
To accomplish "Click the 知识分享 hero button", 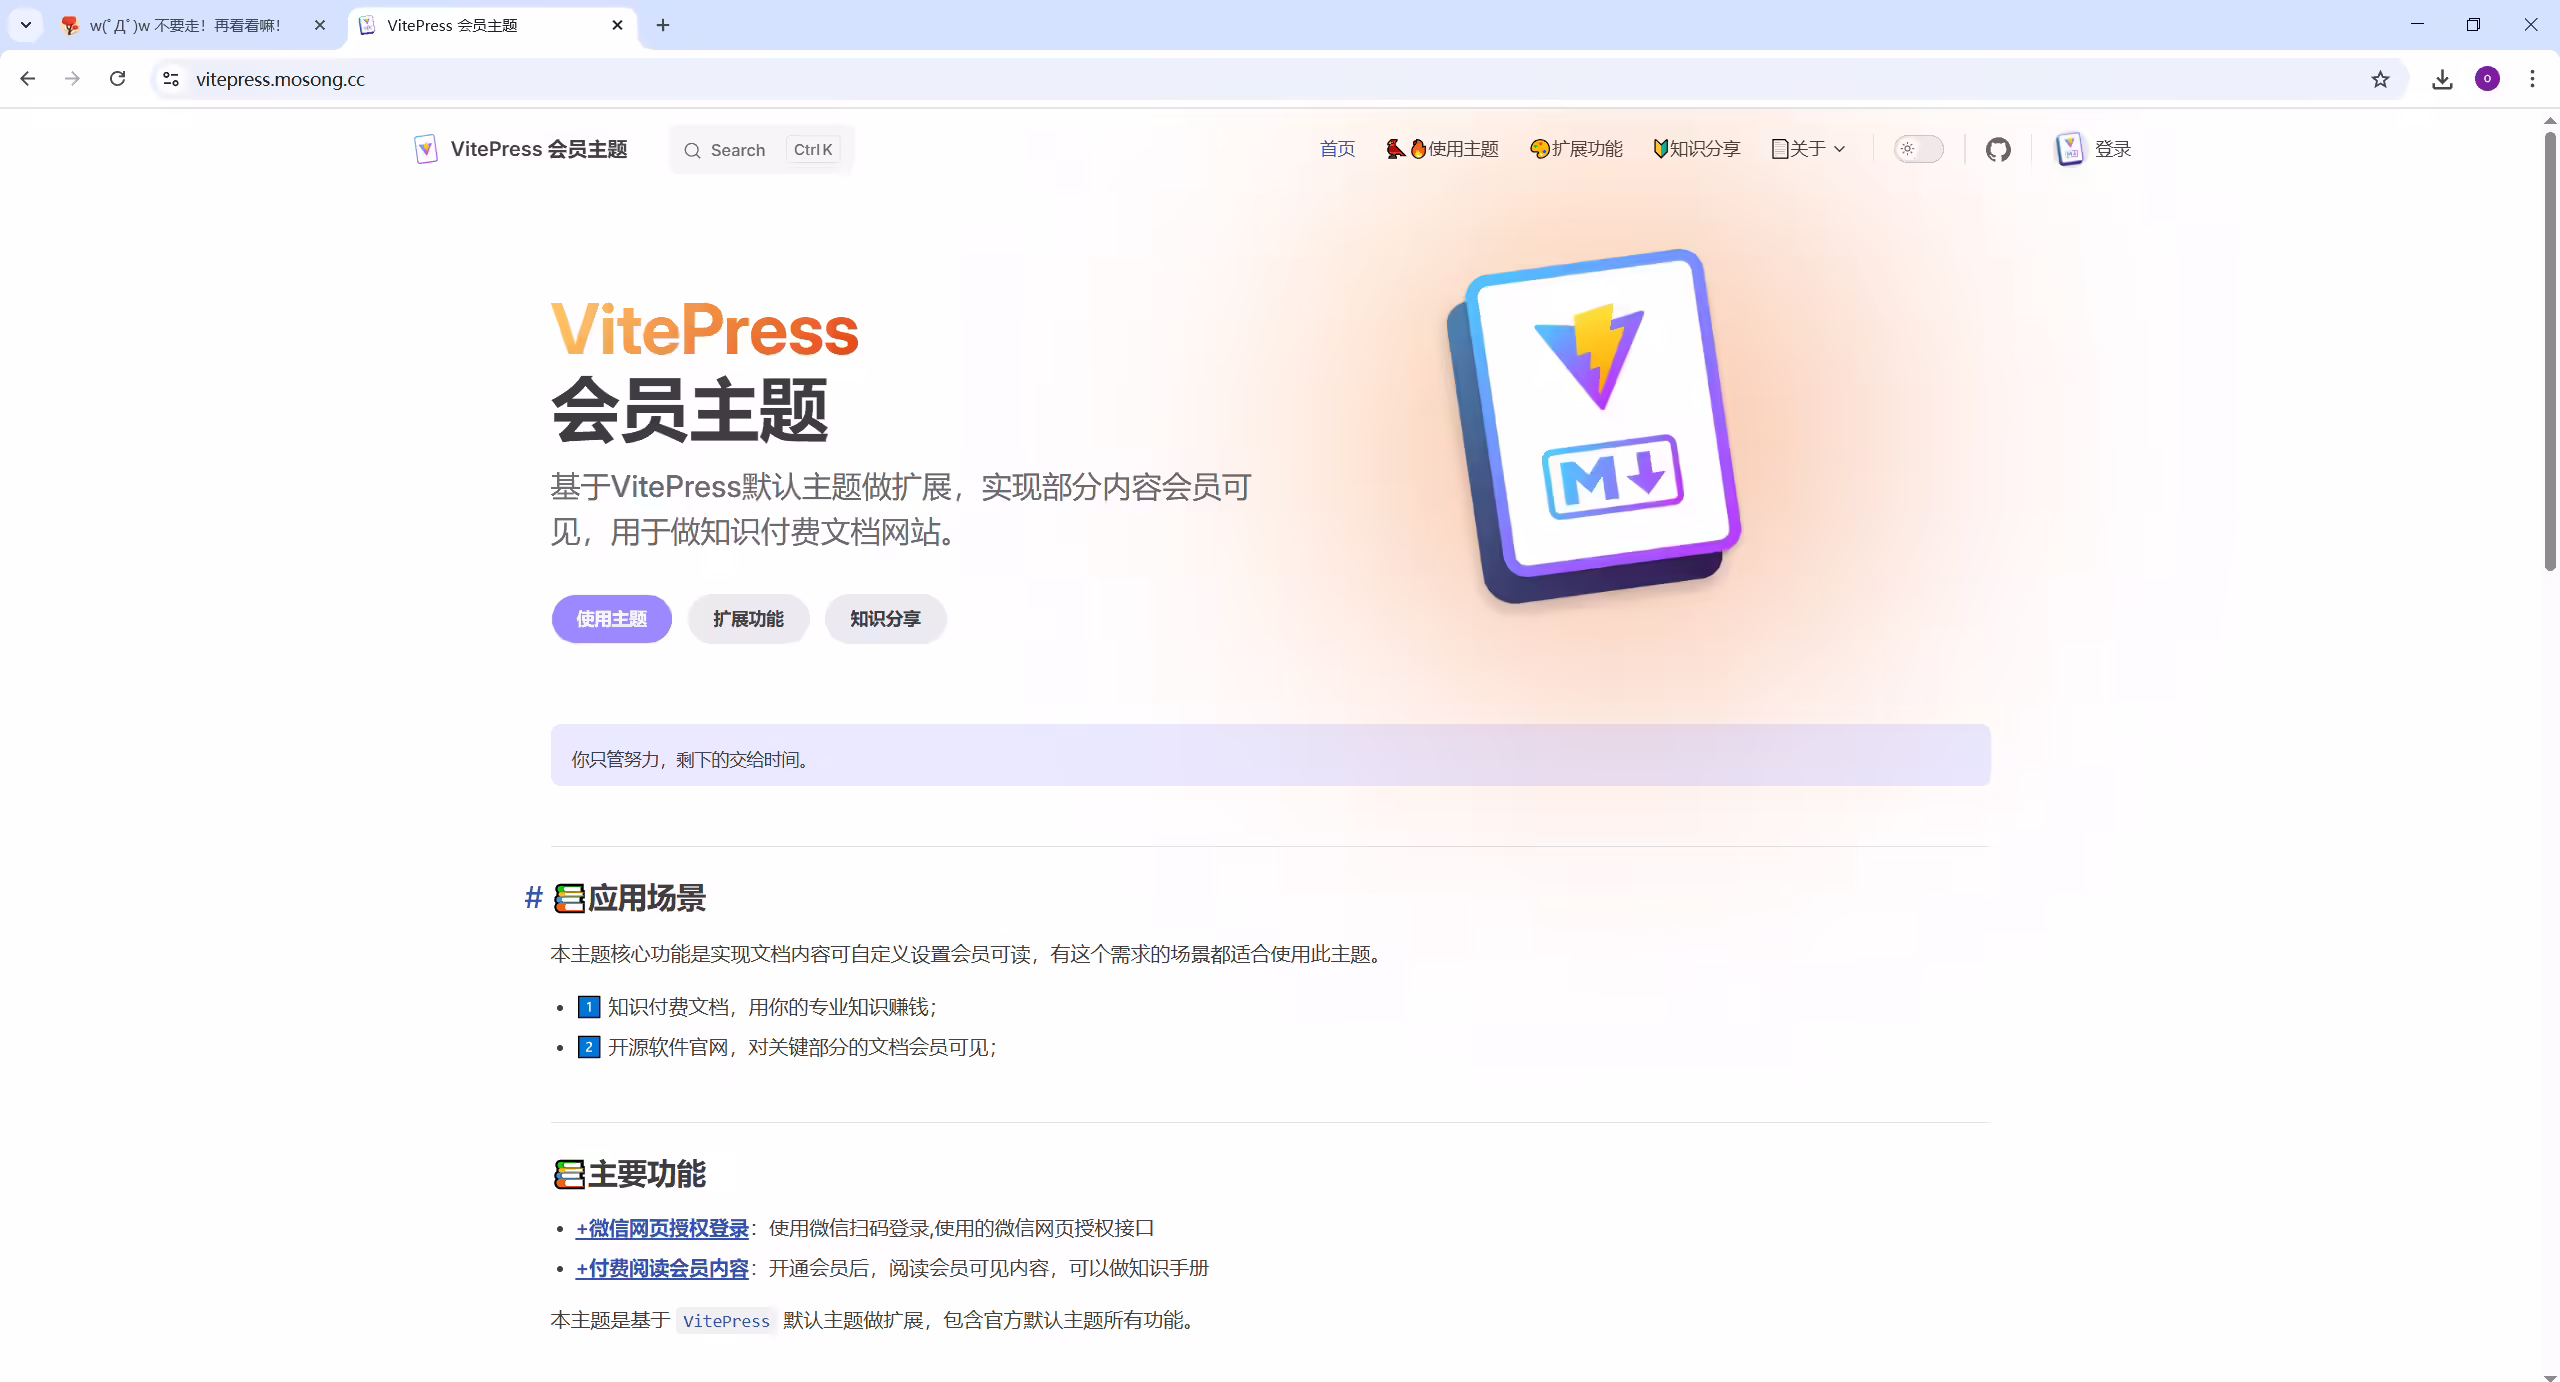I will point(885,619).
